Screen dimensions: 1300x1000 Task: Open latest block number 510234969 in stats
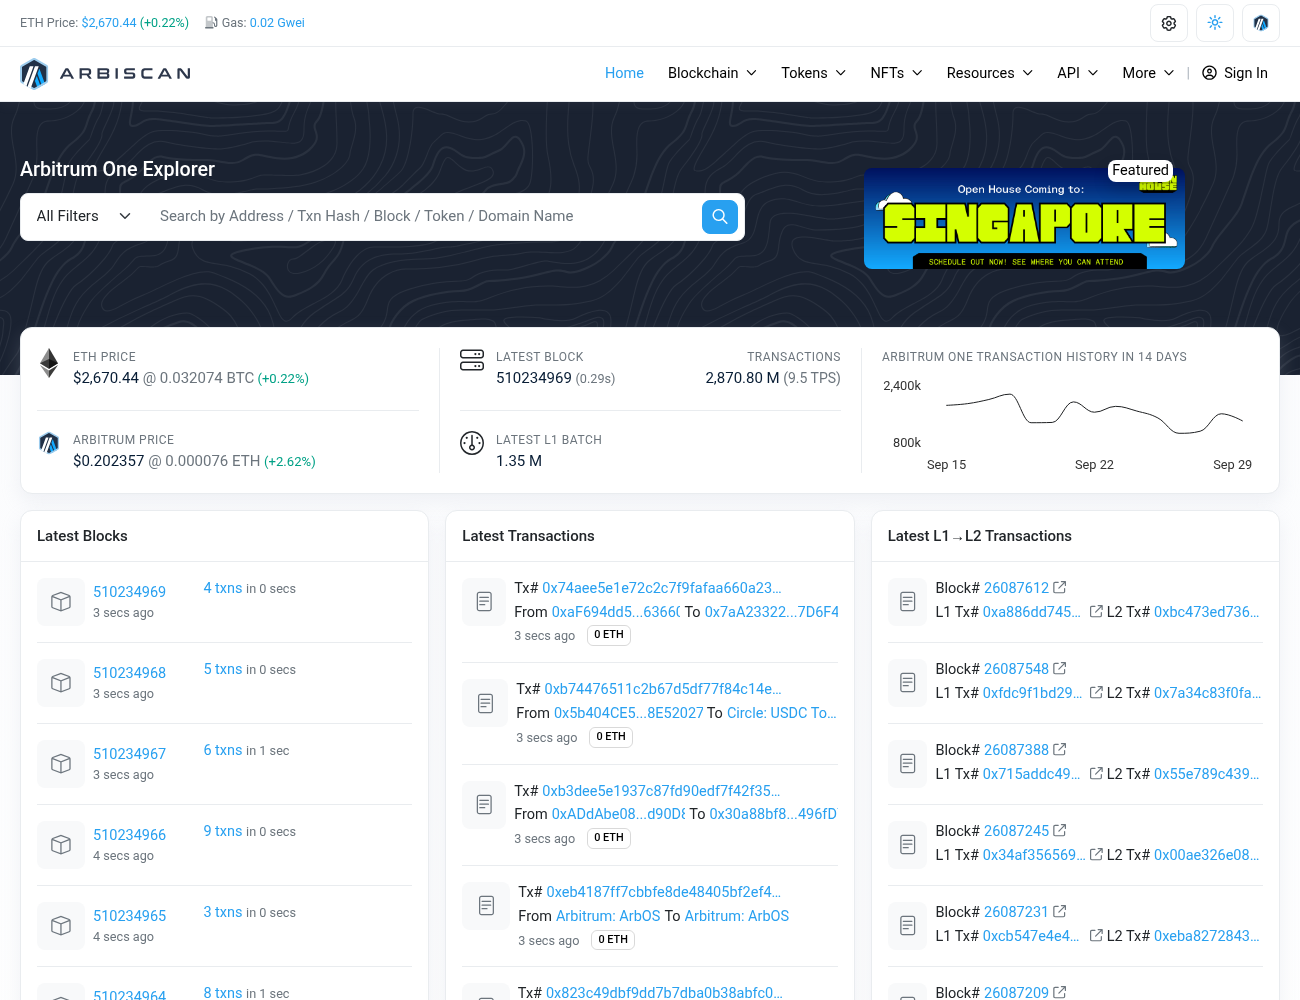tap(534, 378)
